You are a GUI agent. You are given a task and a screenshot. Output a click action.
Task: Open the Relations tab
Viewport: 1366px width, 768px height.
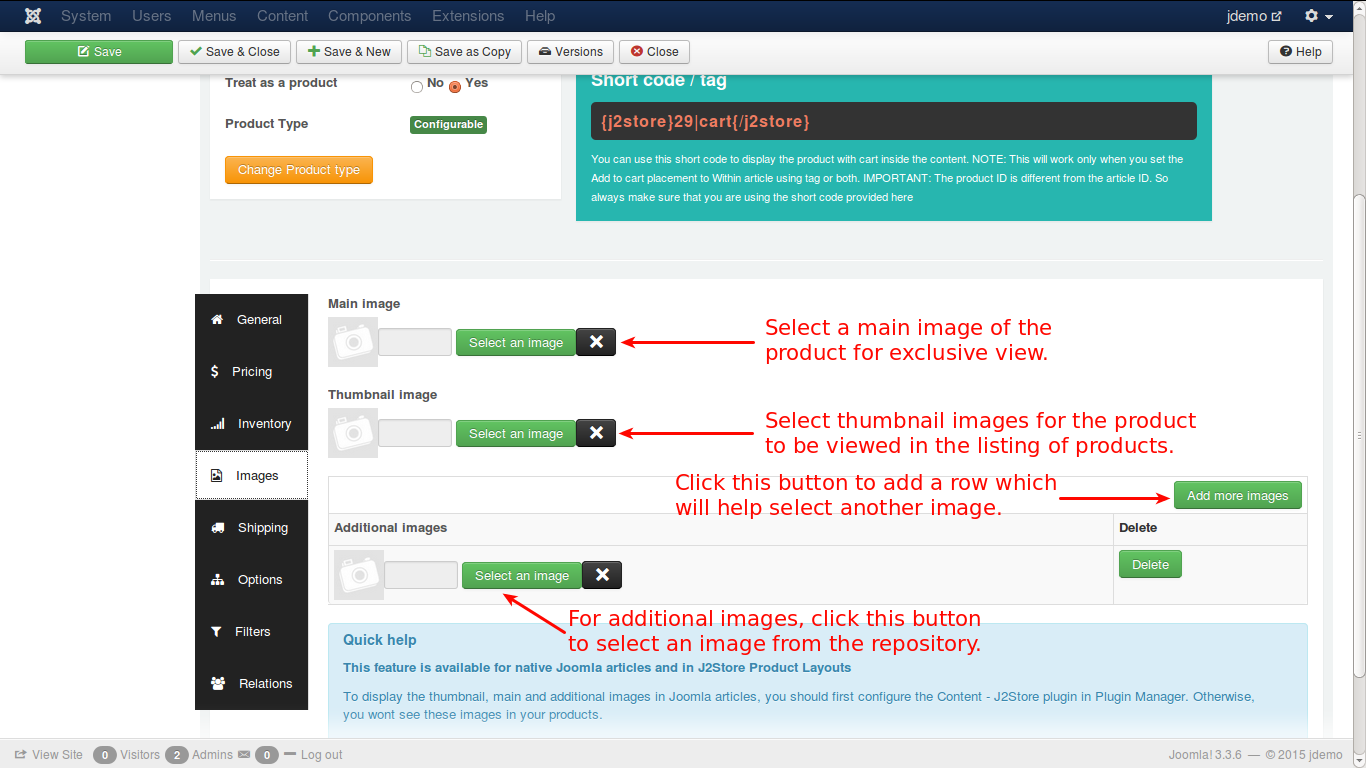coord(251,684)
